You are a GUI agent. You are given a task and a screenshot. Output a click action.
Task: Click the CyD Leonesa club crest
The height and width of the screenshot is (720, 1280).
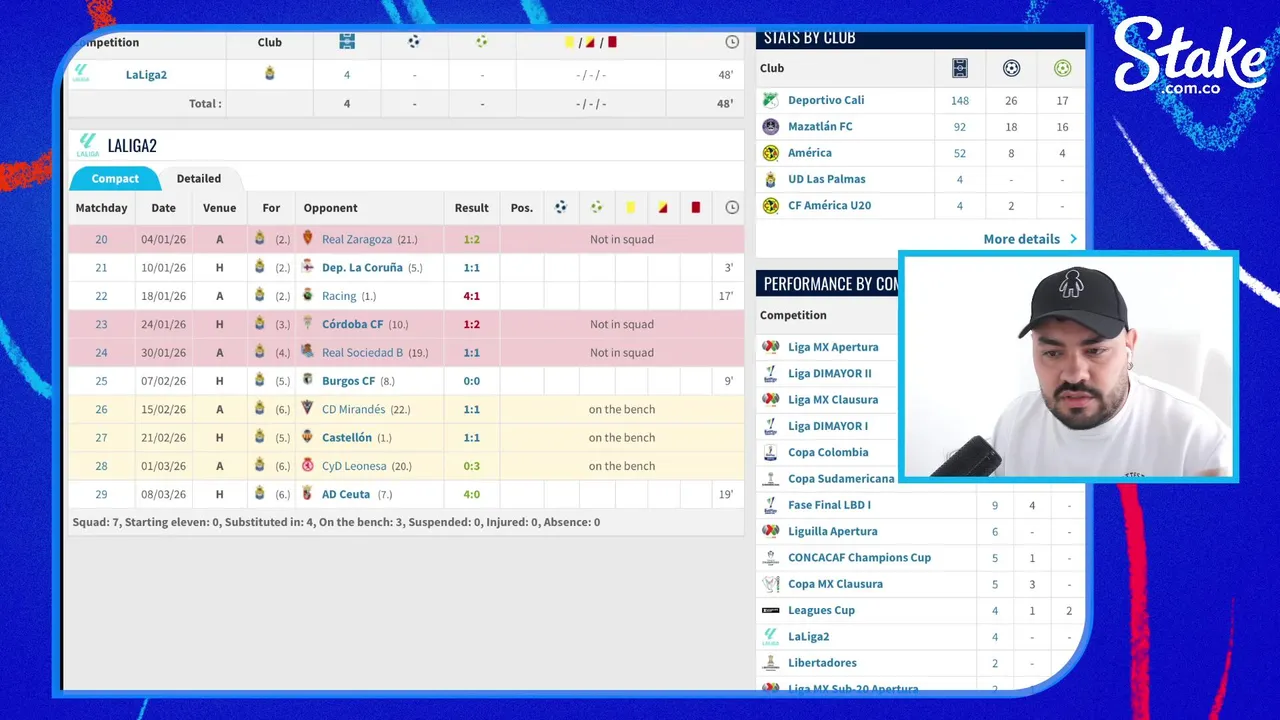(308, 465)
